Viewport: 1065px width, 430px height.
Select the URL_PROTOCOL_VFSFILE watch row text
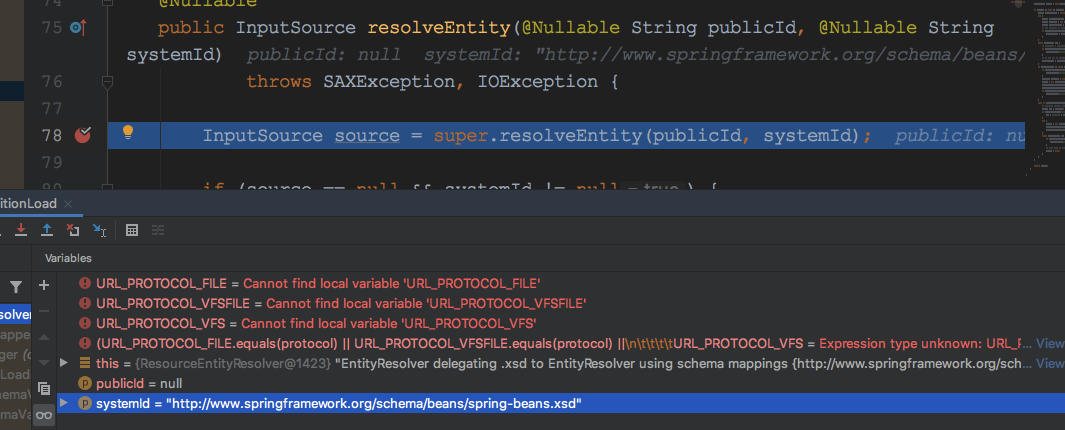pos(341,303)
